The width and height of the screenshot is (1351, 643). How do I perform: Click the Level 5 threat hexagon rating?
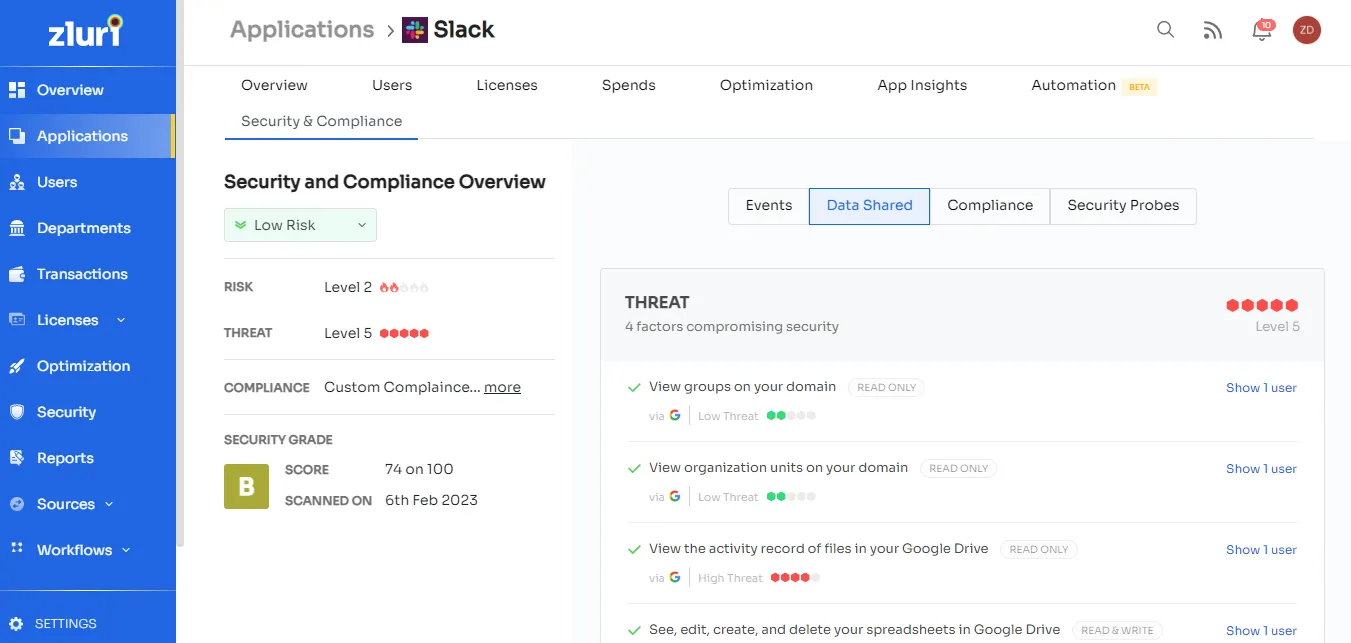click(x=1262, y=305)
